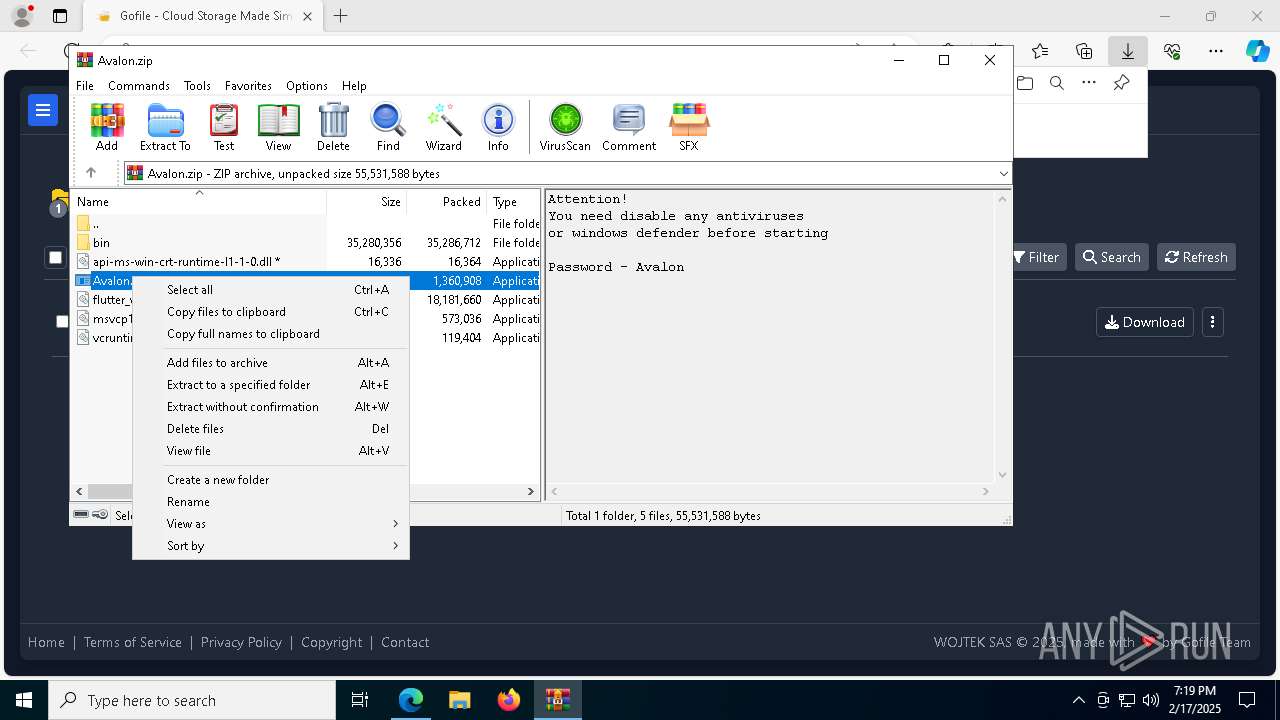Sort by the Size column header
The height and width of the screenshot is (720, 1280).
(367, 202)
